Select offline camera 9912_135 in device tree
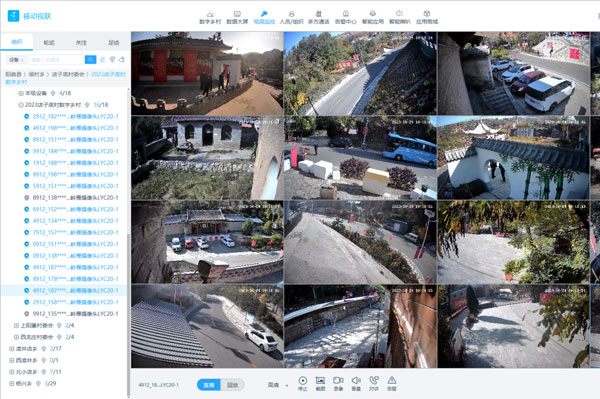Screen dimensions: 600x399 75,314
